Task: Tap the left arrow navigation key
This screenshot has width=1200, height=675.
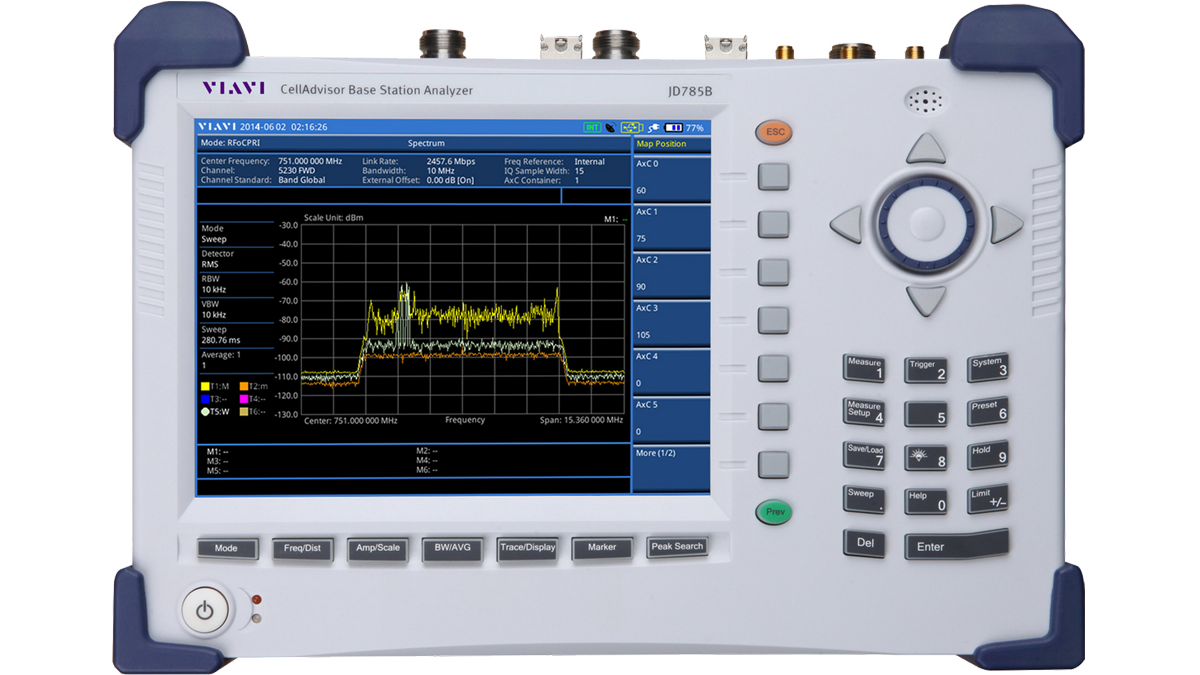Action: (x=846, y=225)
